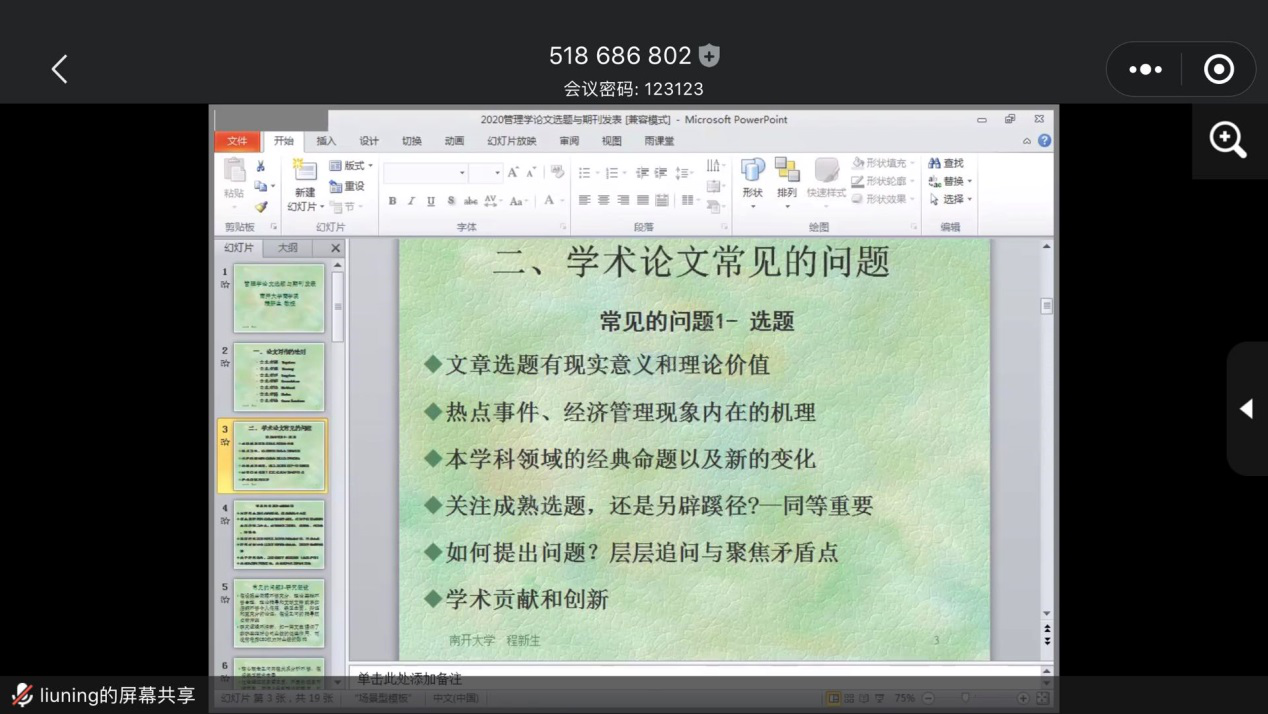Screen dimensions: 1268x714
Task: Toggle text Shadow formatting
Action: coord(451,201)
